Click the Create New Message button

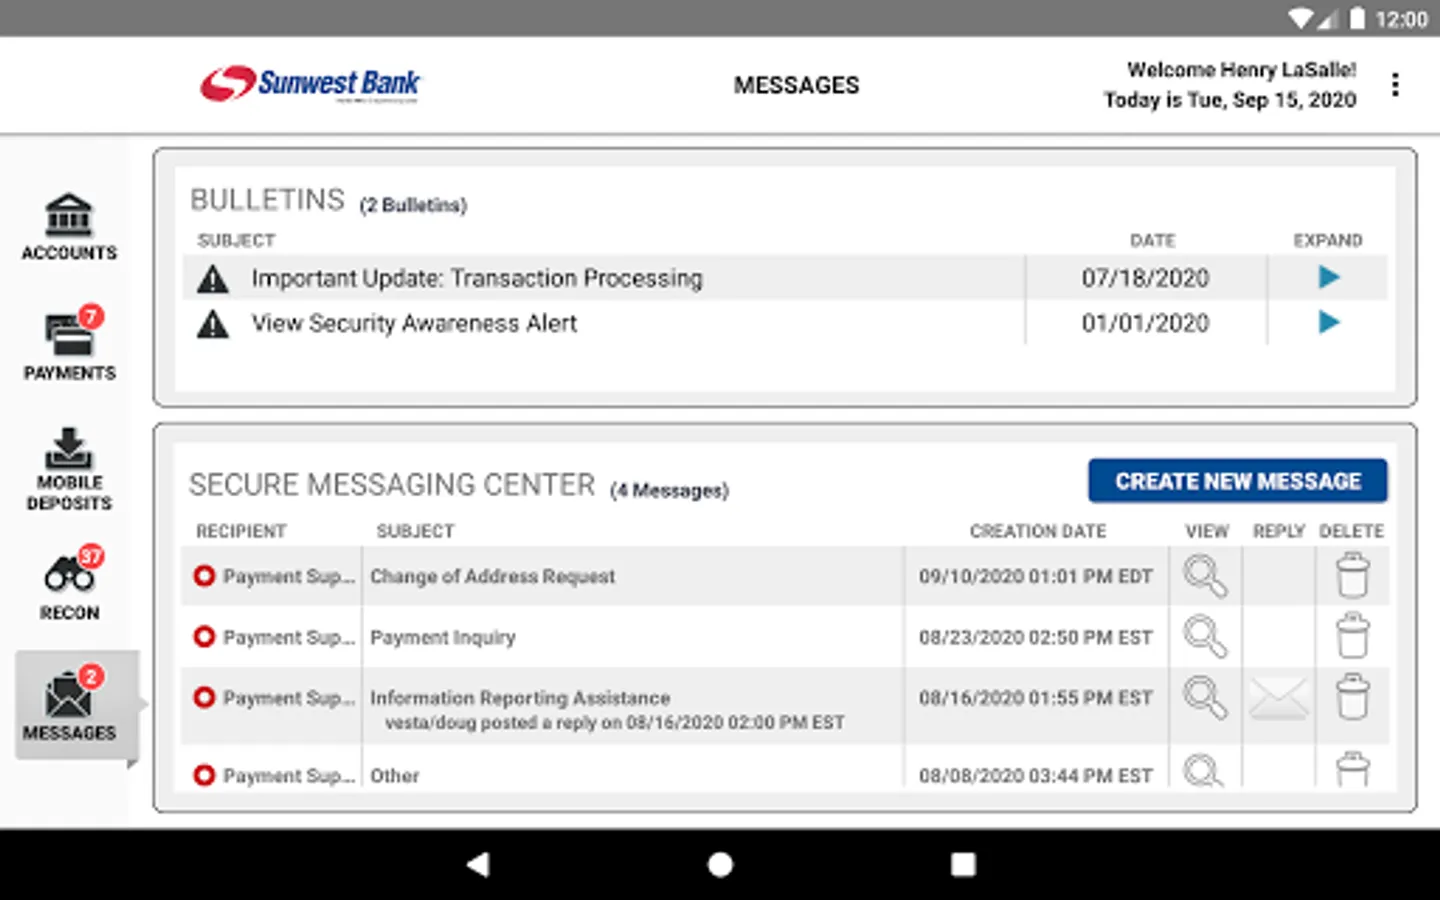coord(1238,481)
